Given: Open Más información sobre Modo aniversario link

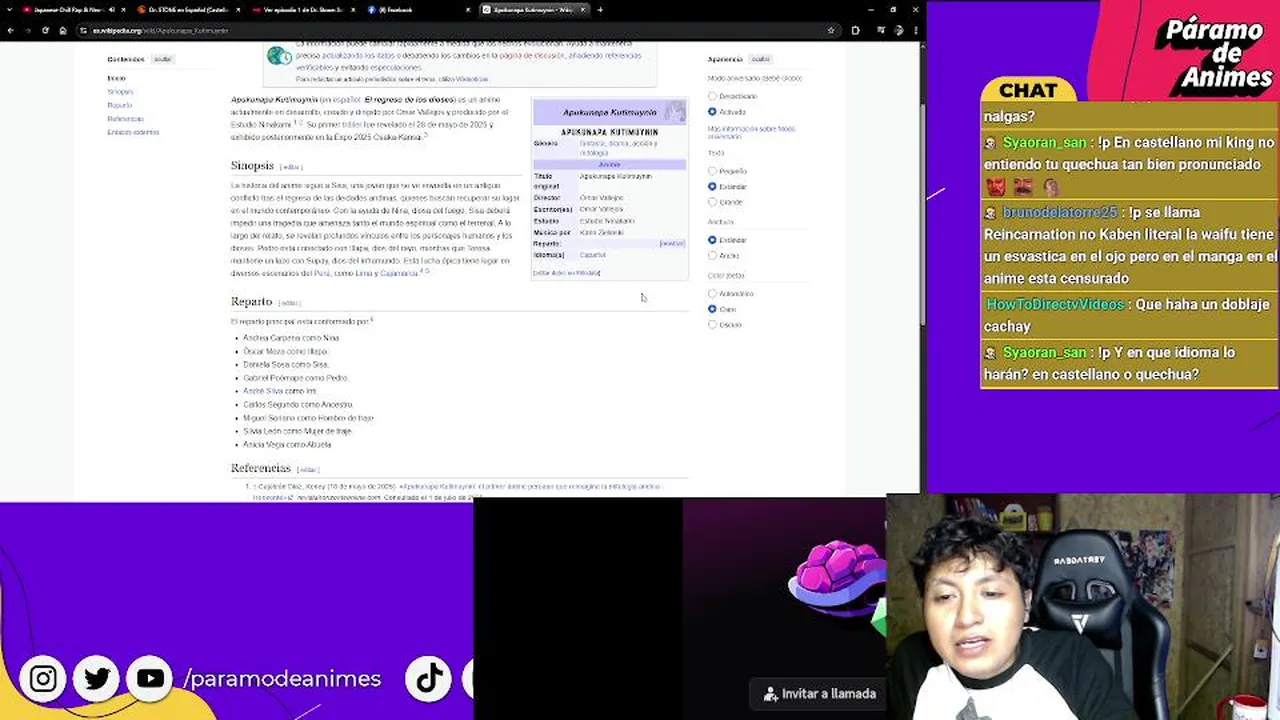Looking at the screenshot, I should click(751, 131).
